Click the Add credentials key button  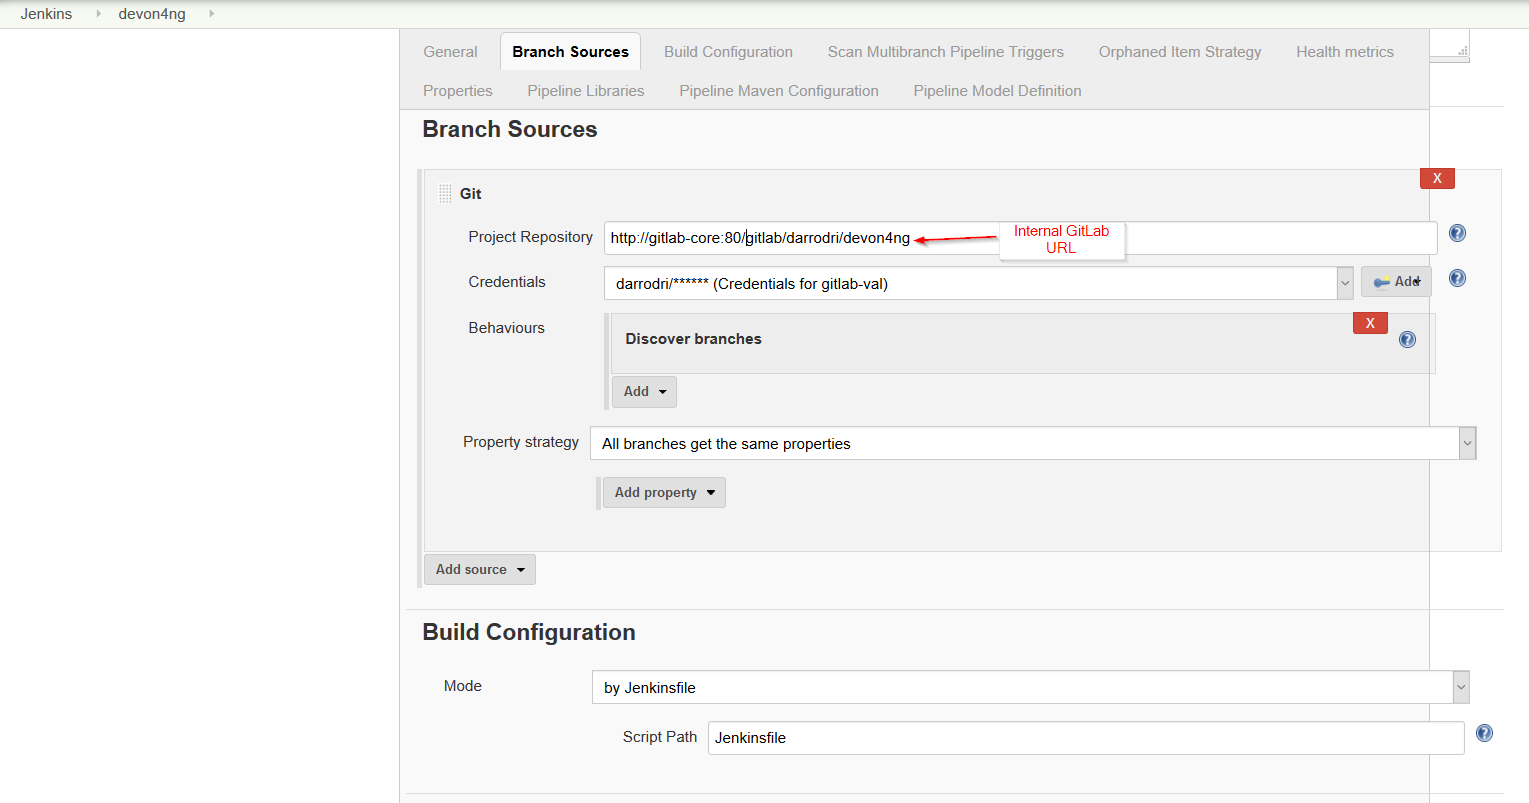tap(1396, 282)
